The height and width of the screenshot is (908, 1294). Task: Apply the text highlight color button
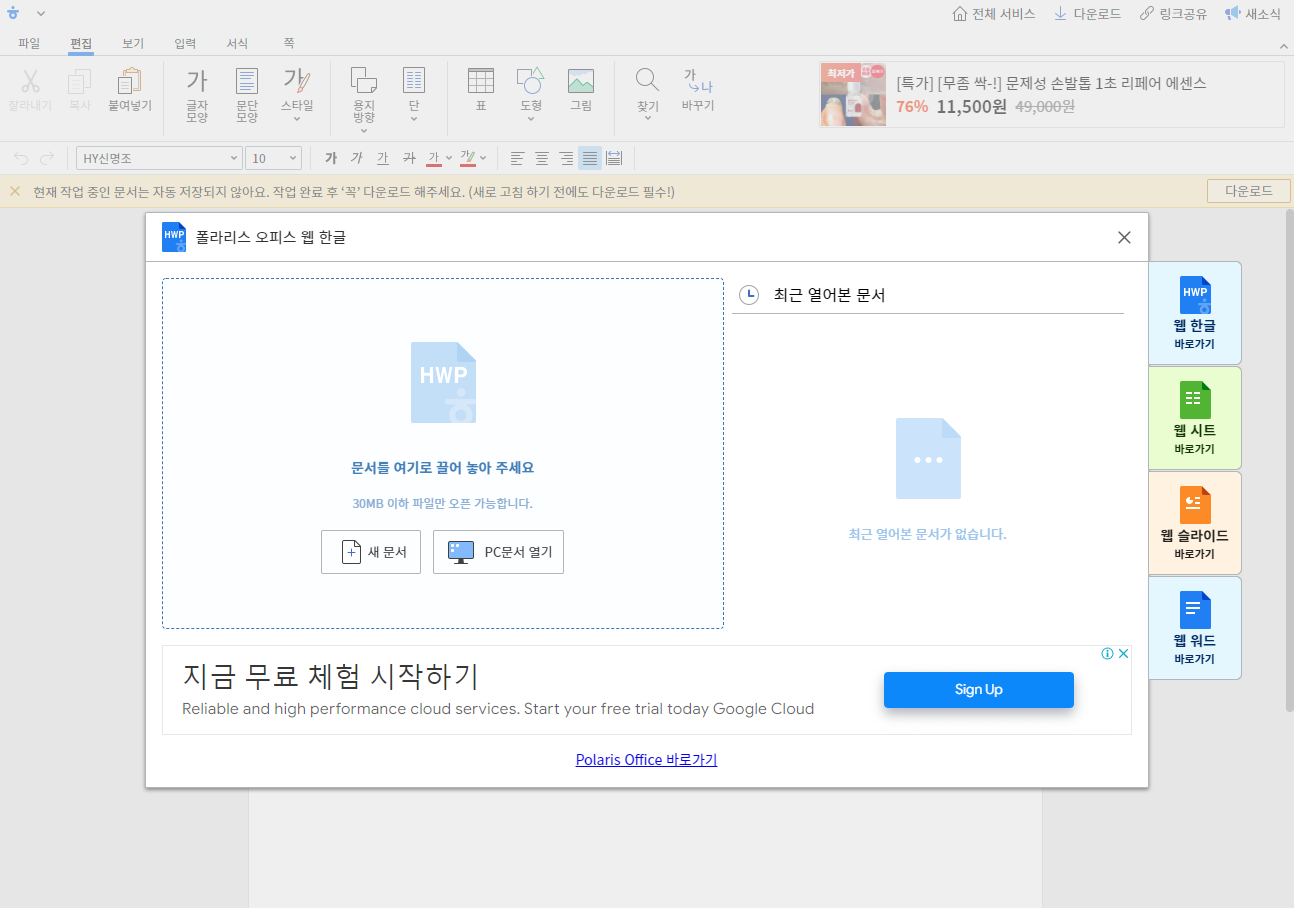(467, 158)
